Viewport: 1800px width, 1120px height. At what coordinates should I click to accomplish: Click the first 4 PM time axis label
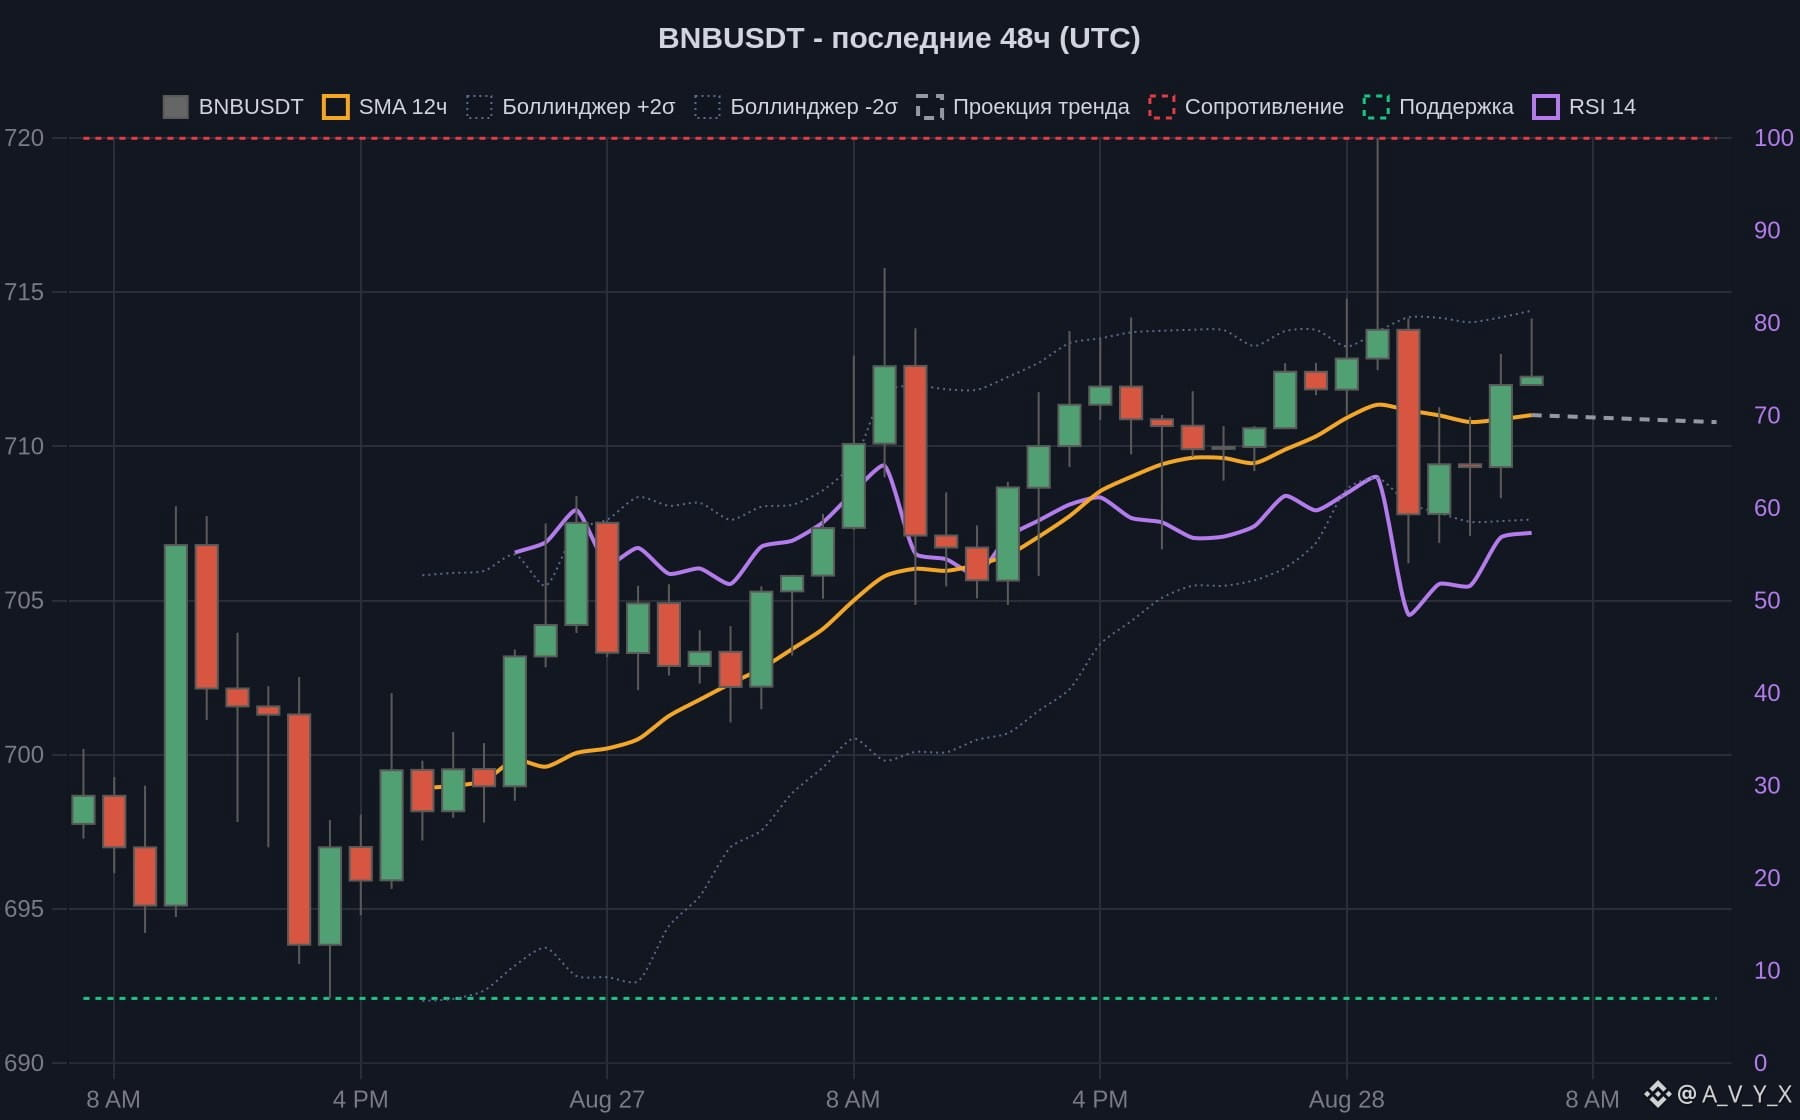point(360,1100)
